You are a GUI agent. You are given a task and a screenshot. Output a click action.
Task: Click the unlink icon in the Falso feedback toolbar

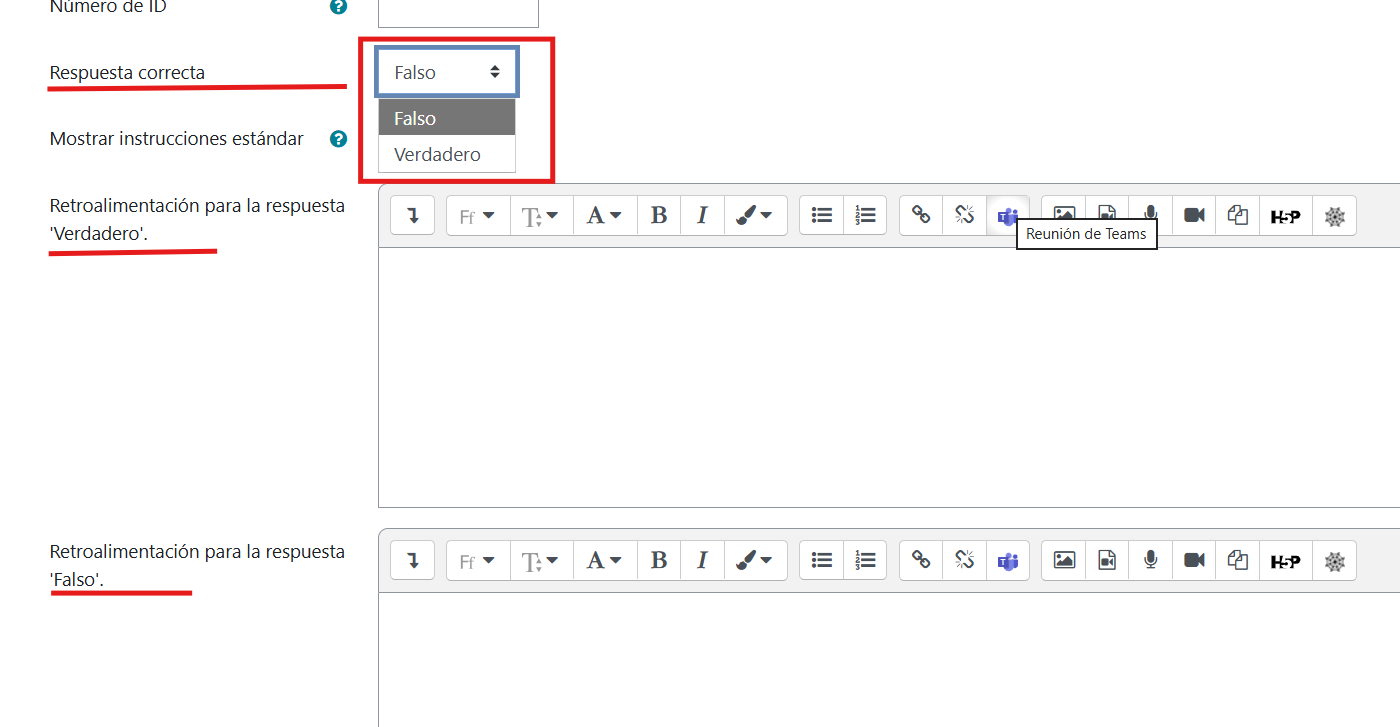[964, 561]
